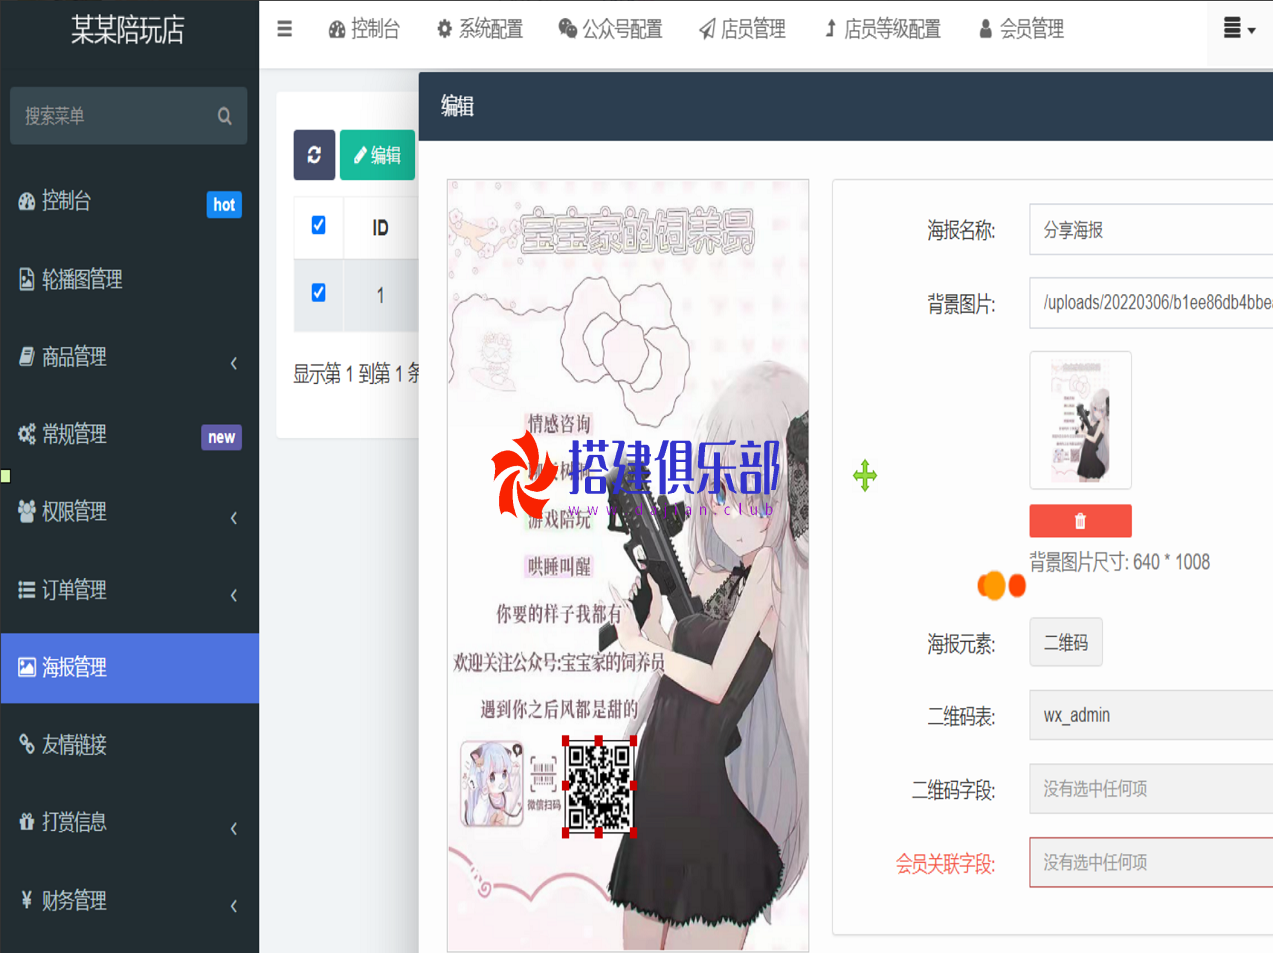Click the 常规管理 gears icon
The height and width of the screenshot is (953, 1273).
coord(27,434)
